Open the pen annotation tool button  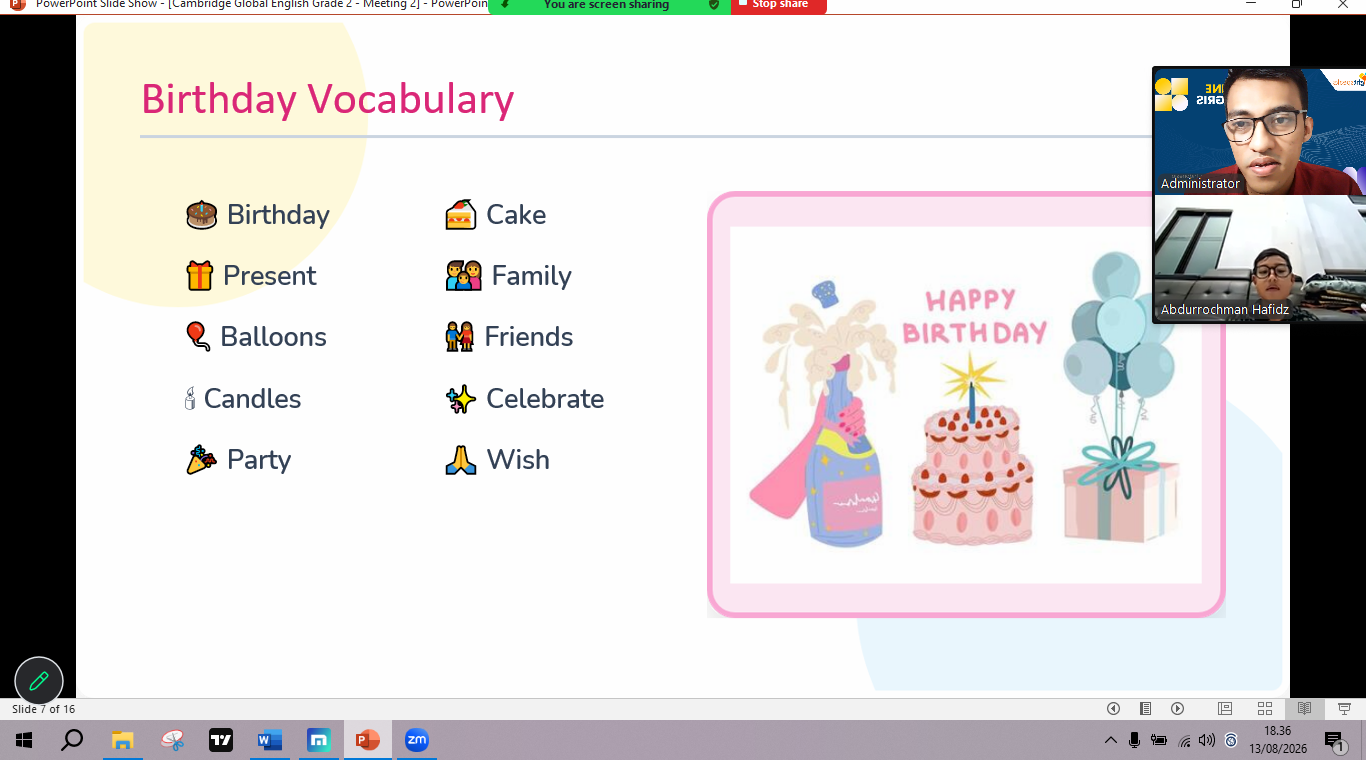point(39,681)
